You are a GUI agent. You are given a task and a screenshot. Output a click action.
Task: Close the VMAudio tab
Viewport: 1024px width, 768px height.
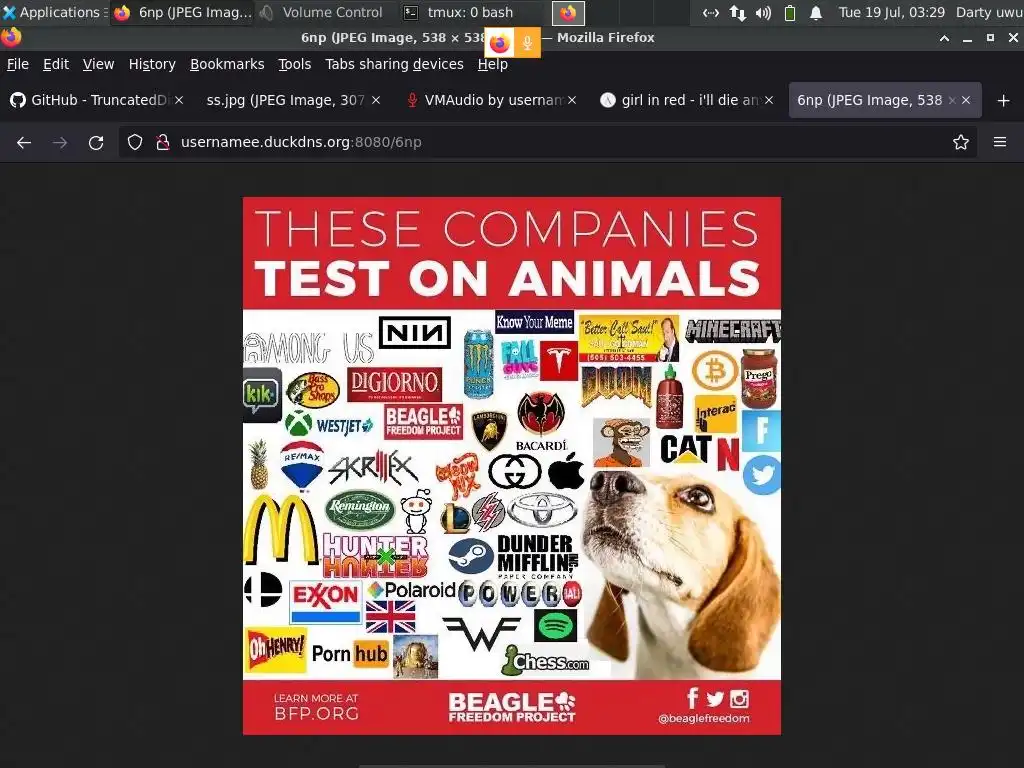(x=572, y=100)
